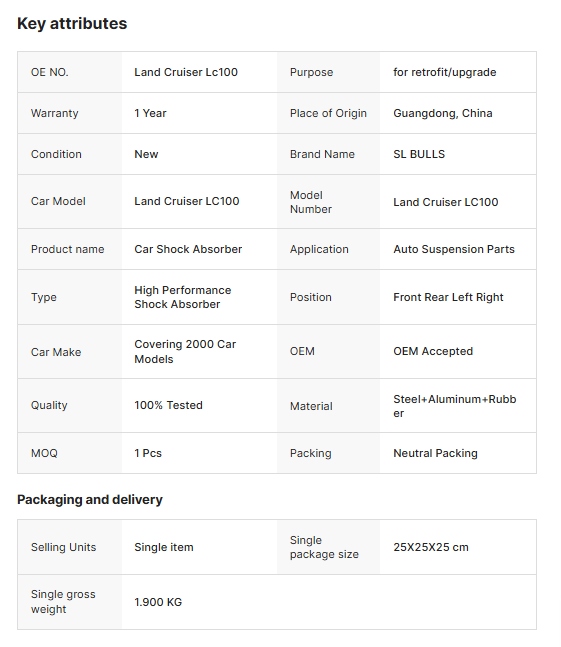Select the Car Shock Absorber product name

[188, 249]
